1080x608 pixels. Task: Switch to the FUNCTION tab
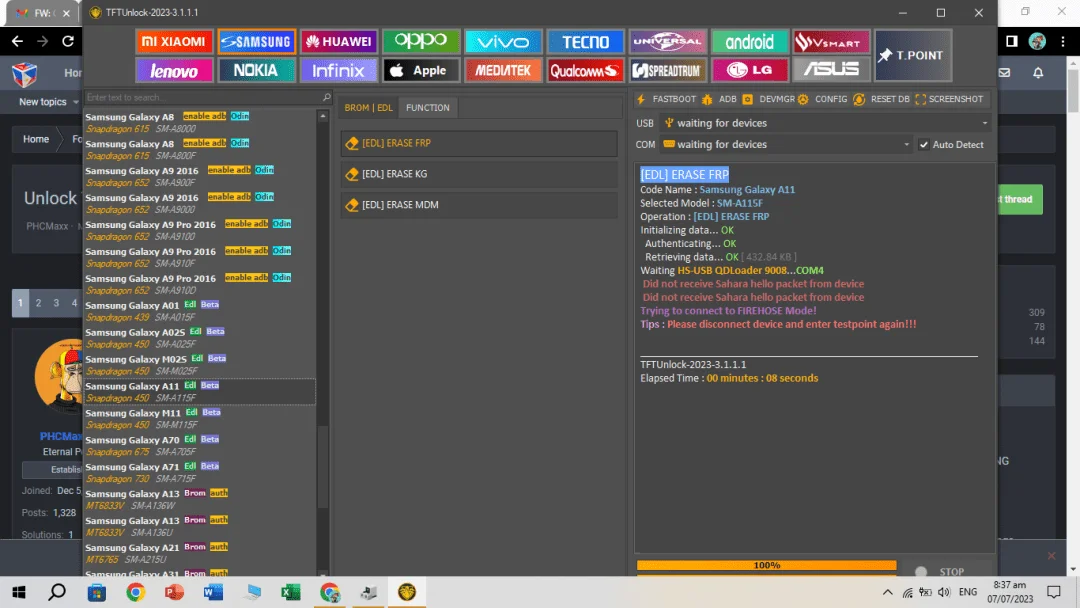click(428, 107)
